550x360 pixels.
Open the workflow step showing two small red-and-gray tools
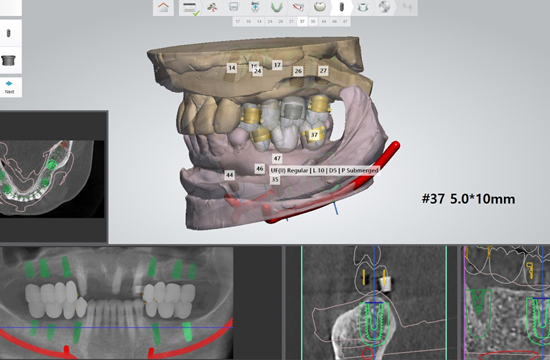coord(212,7)
